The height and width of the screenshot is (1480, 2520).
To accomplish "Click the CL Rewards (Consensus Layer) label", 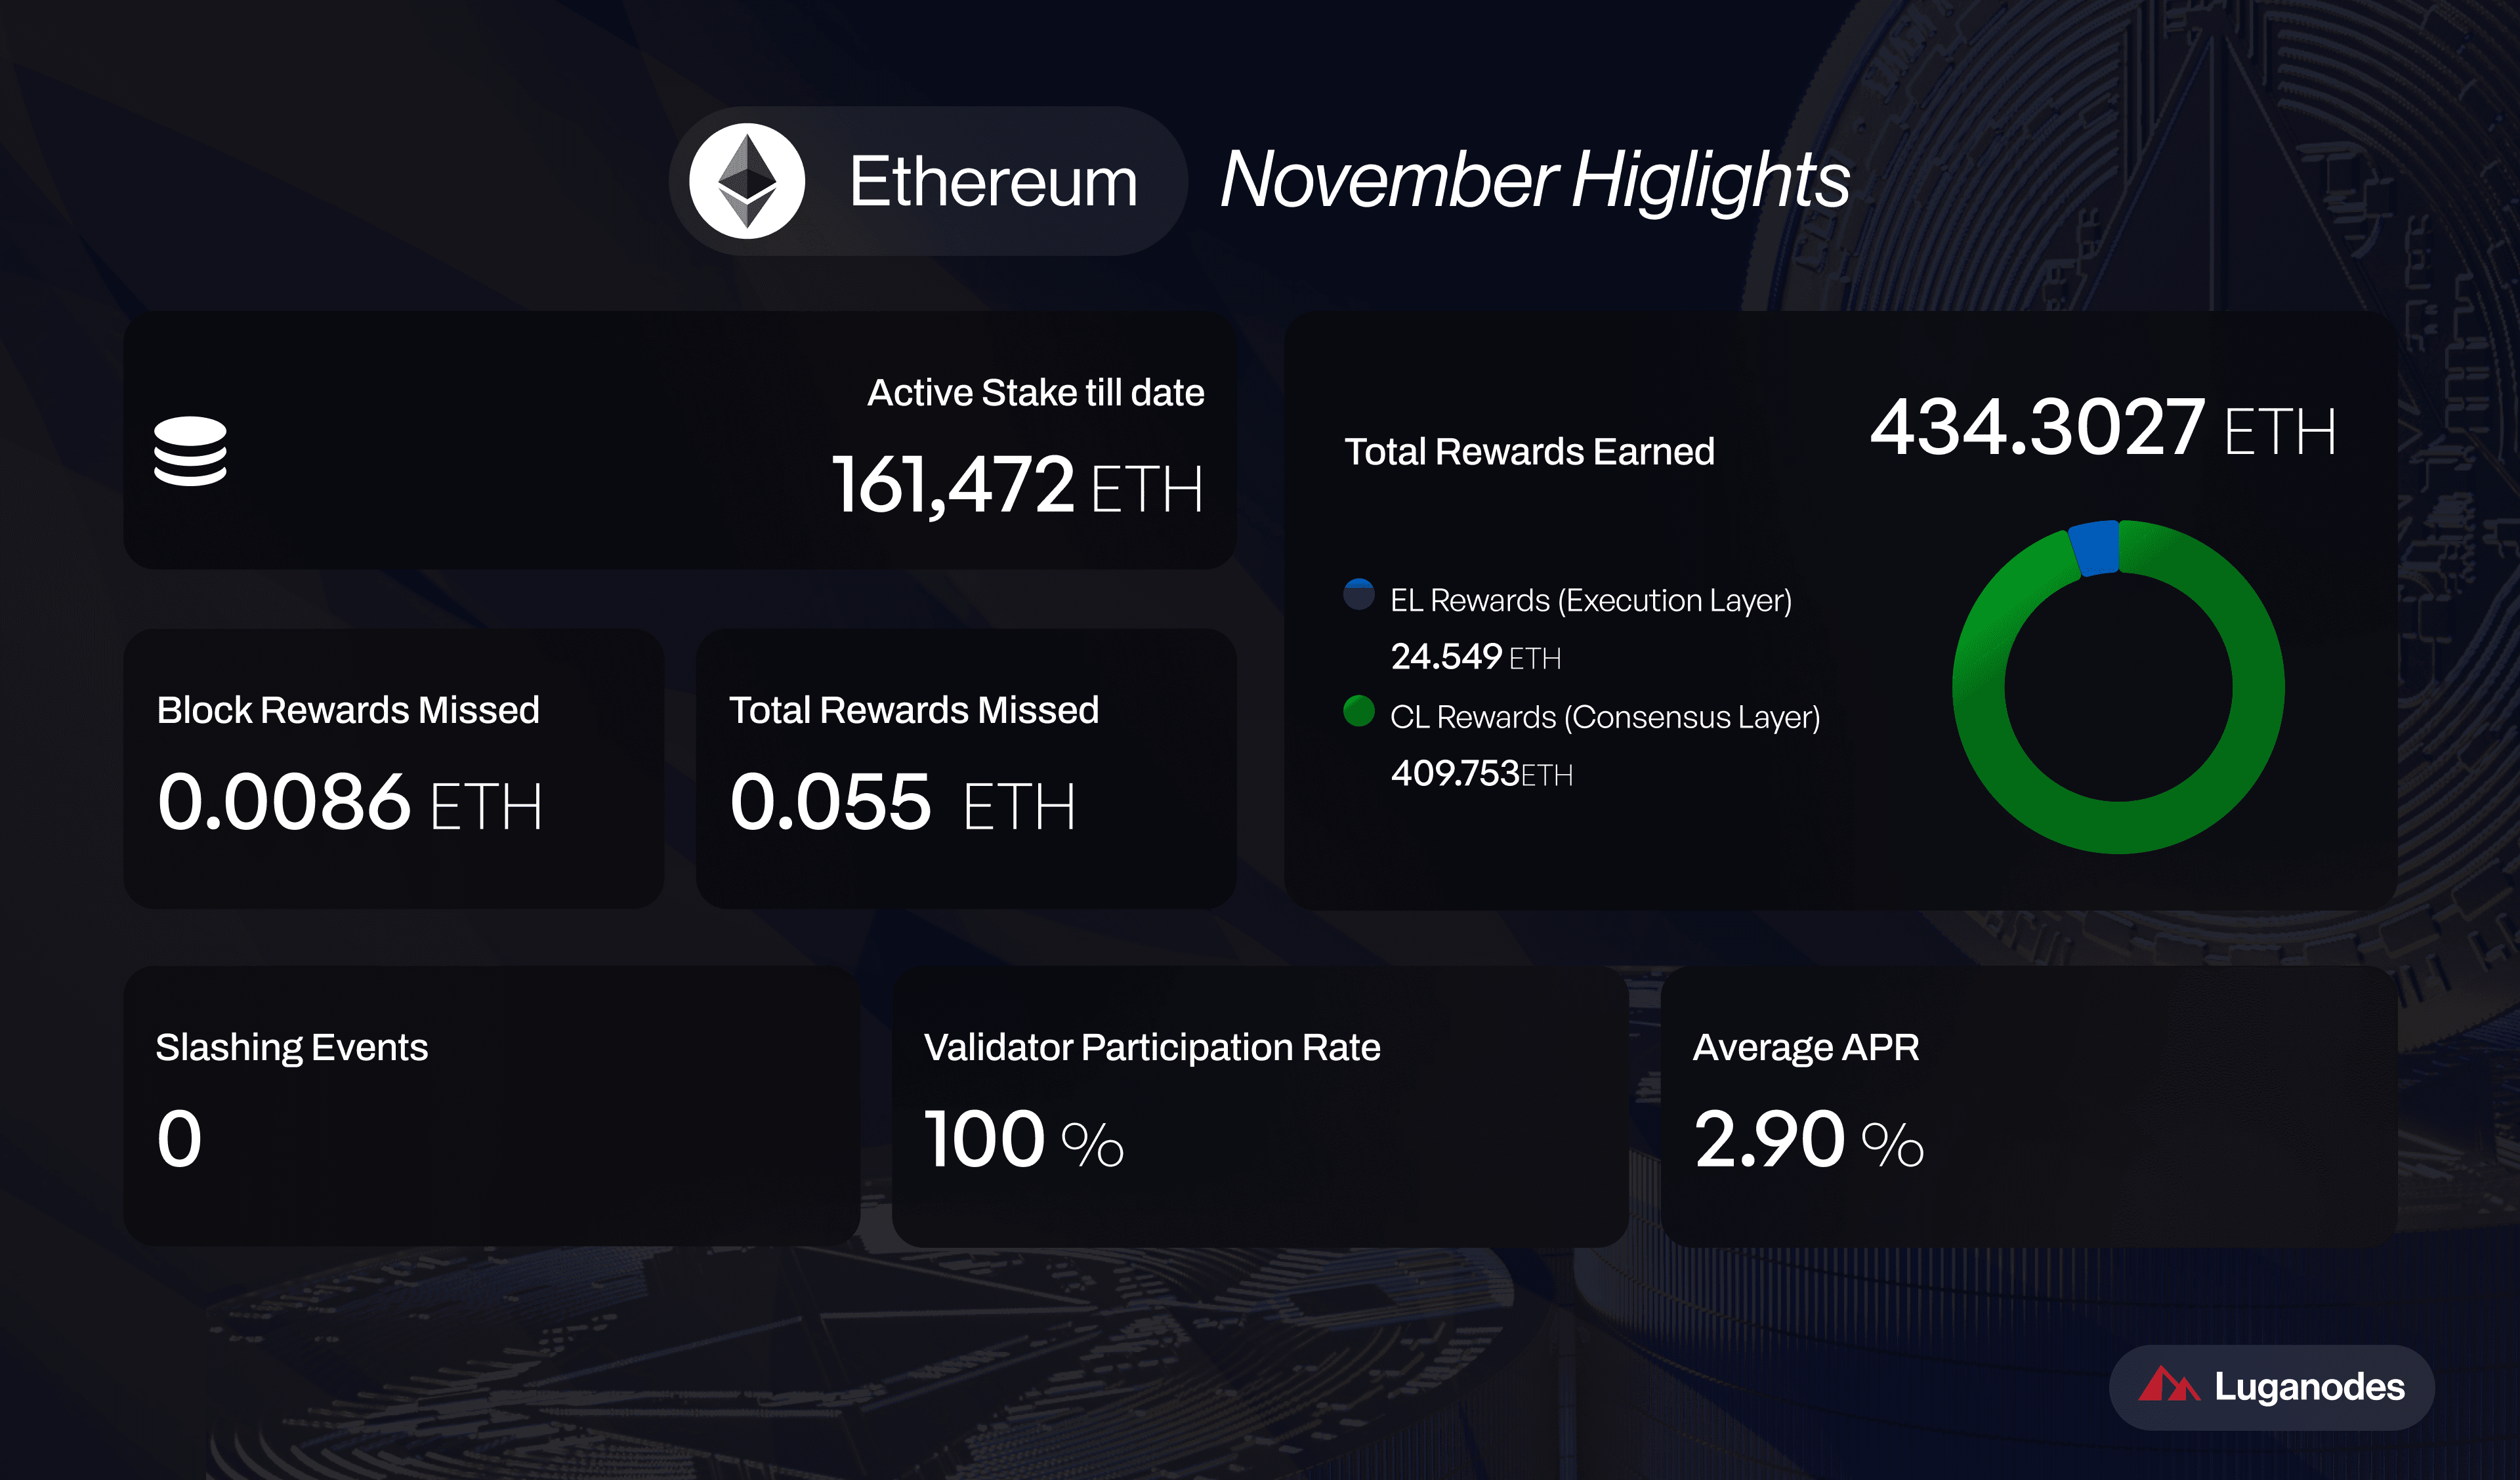I will (x=1604, y=717).
